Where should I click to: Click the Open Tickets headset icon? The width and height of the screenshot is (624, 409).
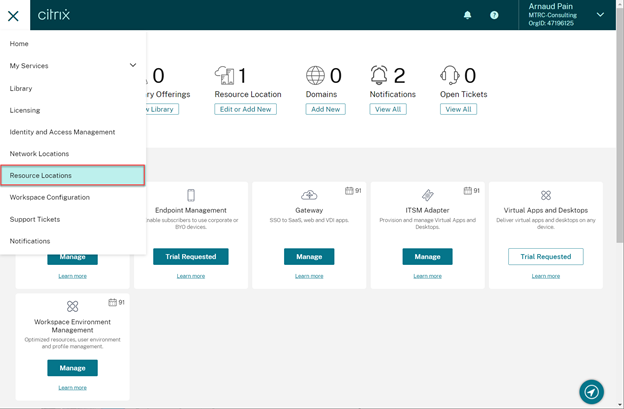[450, 76]
